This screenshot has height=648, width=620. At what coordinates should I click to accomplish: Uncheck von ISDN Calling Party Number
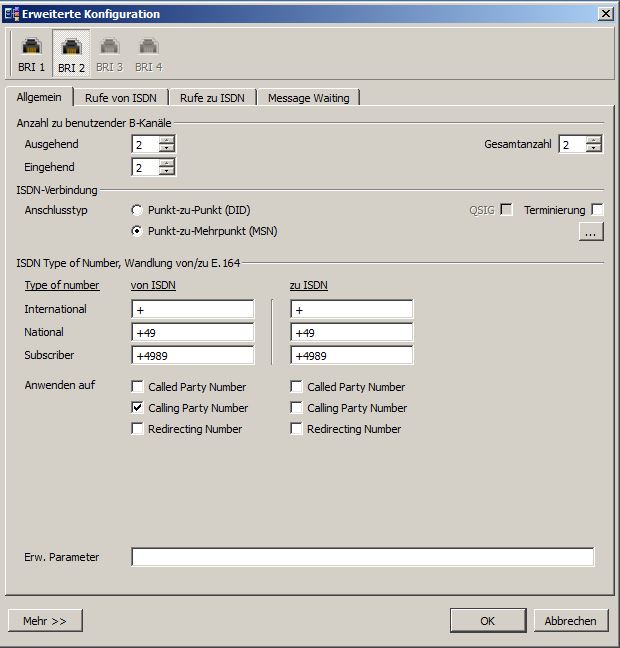[137, 408]
